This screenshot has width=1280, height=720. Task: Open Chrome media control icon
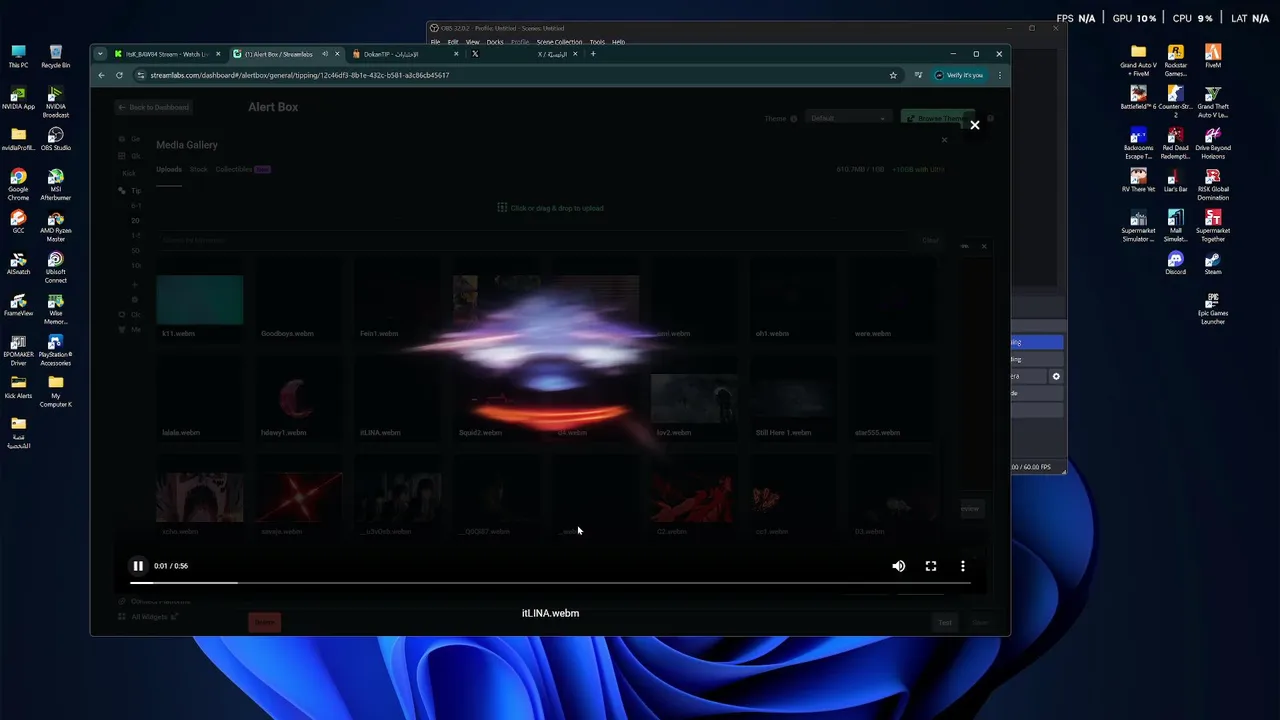918,75
